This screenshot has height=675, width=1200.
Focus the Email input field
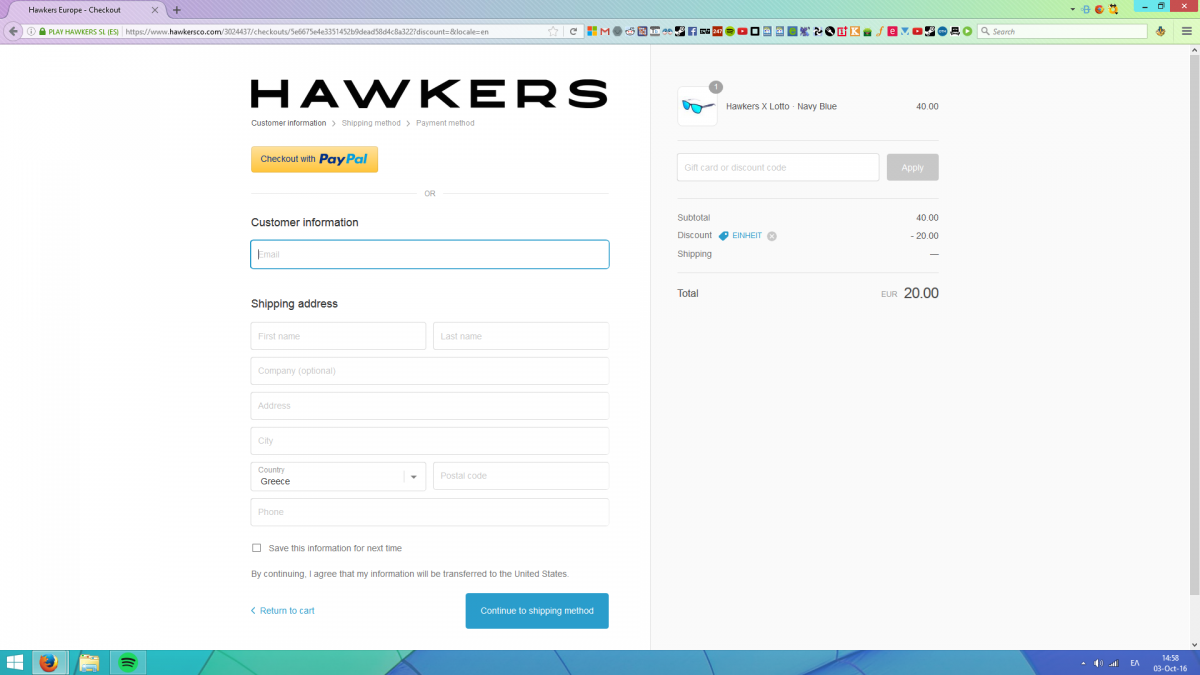[430, 254]
